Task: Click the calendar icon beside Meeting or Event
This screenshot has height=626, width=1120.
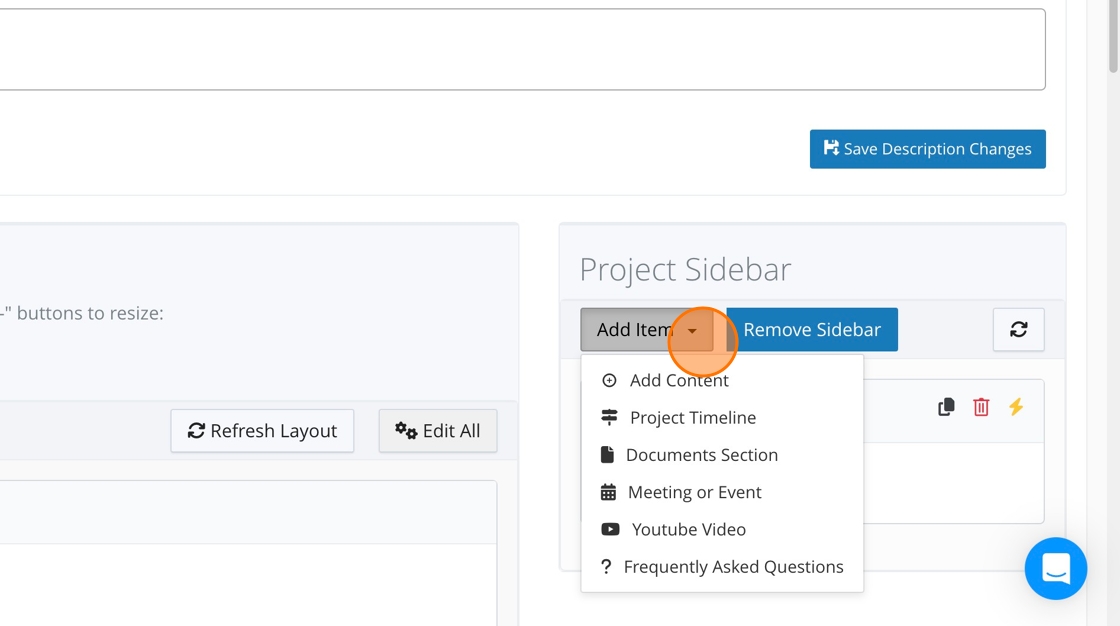Action: [608, 492]
